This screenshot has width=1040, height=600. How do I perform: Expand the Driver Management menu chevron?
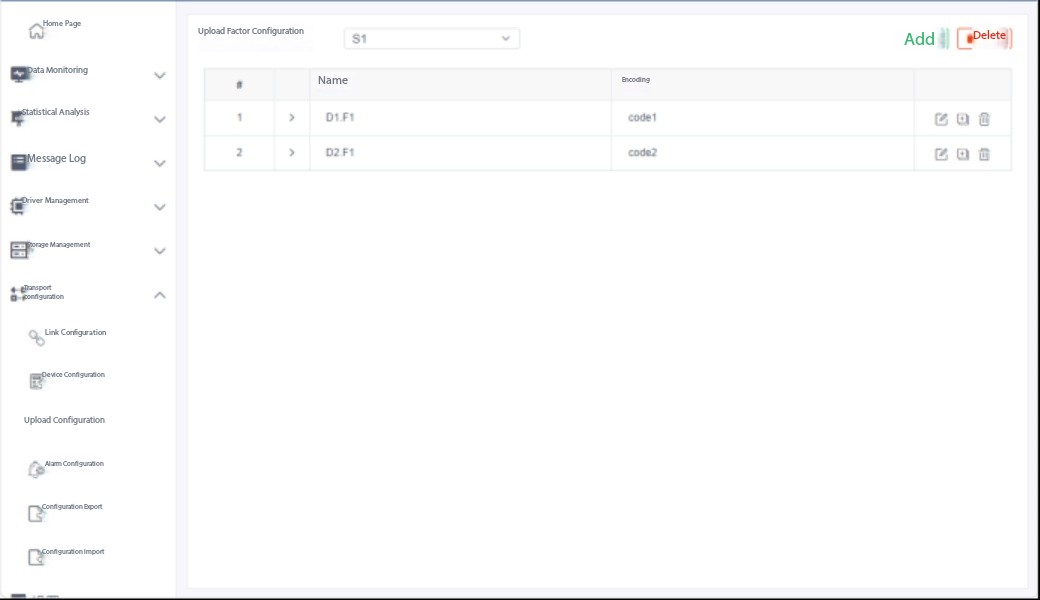pos(160,207)
